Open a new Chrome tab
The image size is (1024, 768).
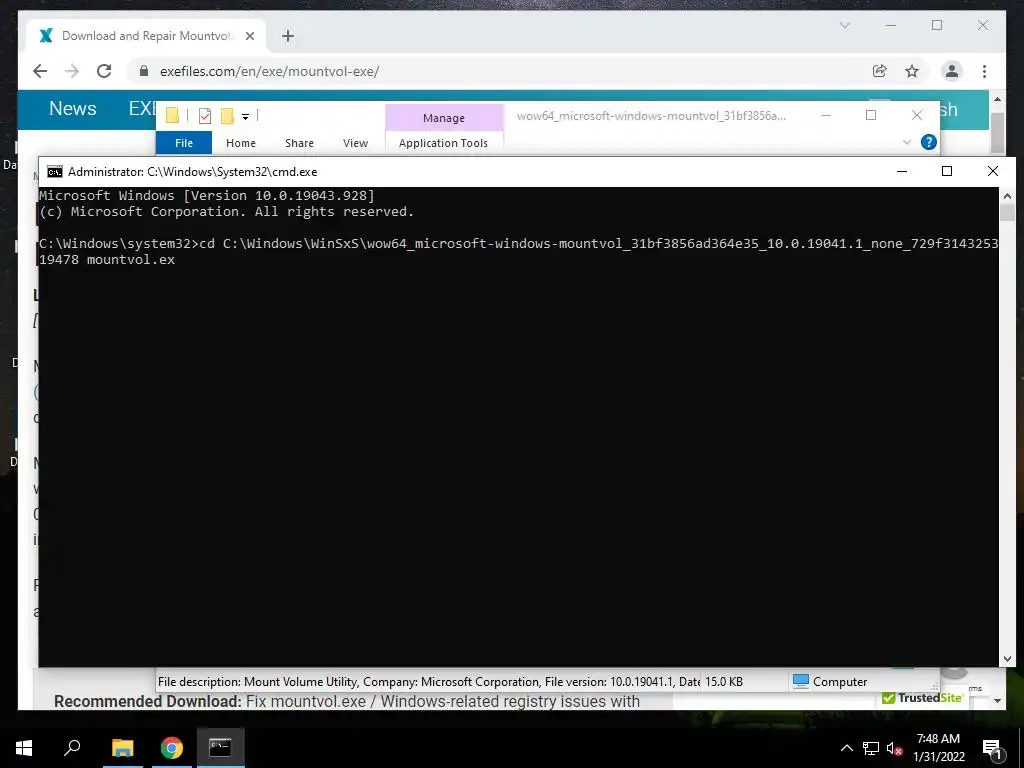click(288, 36)
